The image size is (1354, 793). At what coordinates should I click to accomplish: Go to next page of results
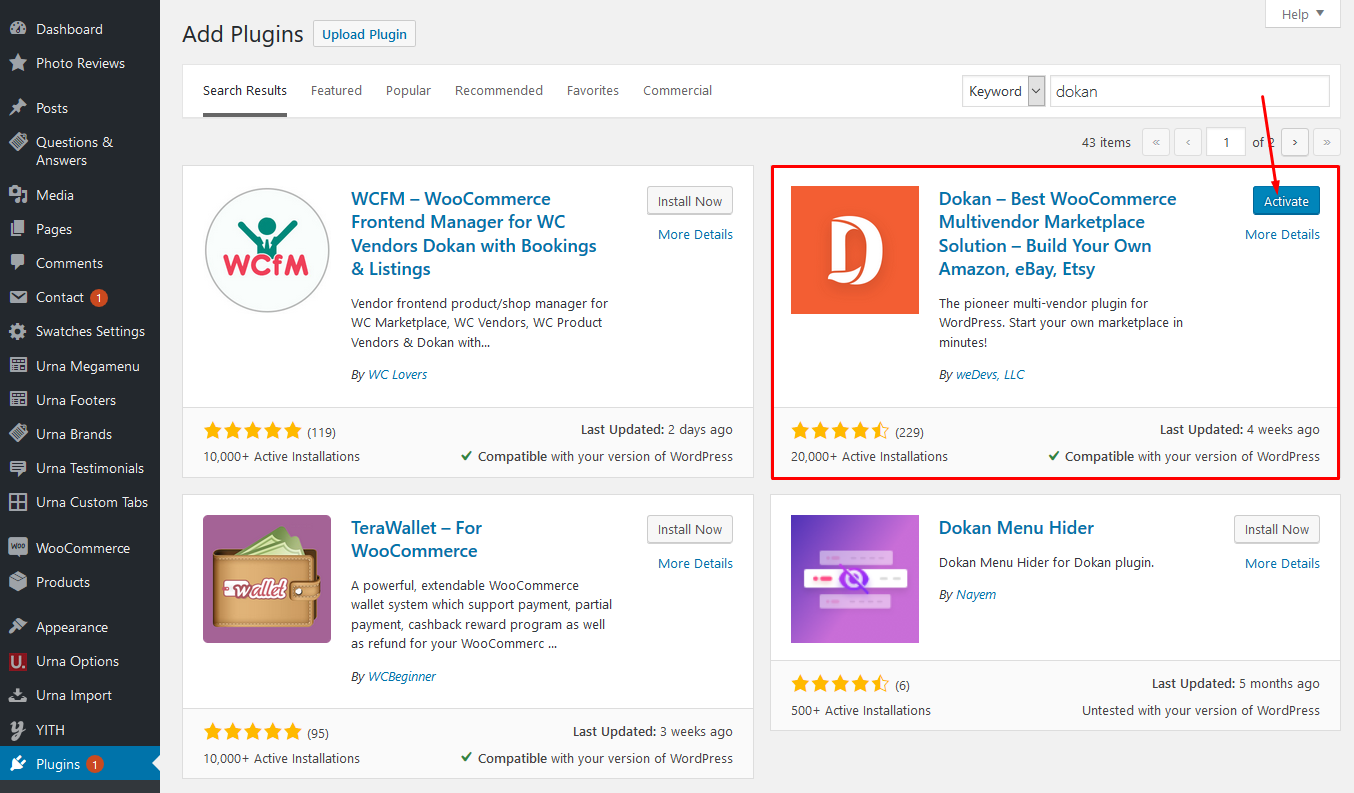coord(1295,142)
